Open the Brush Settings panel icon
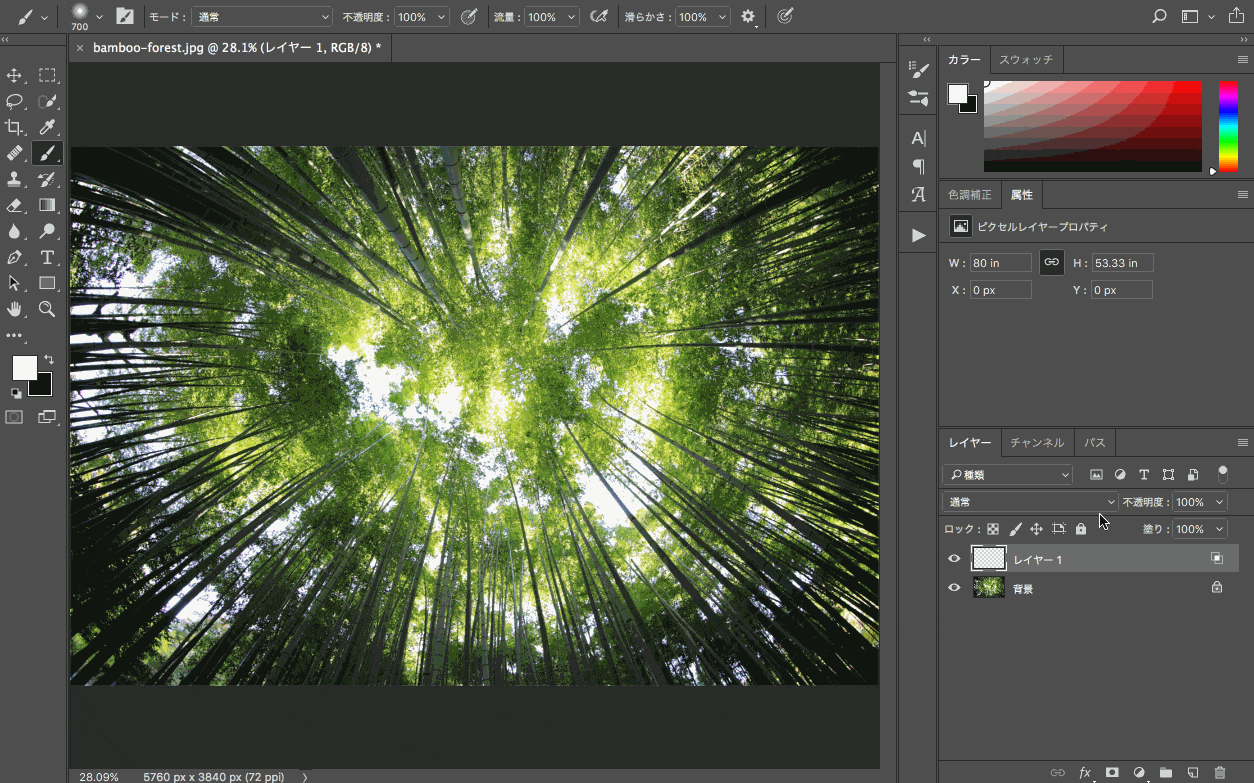This screenshot has height=783, width=1254. pyautogui.click(x=918, y=69)
